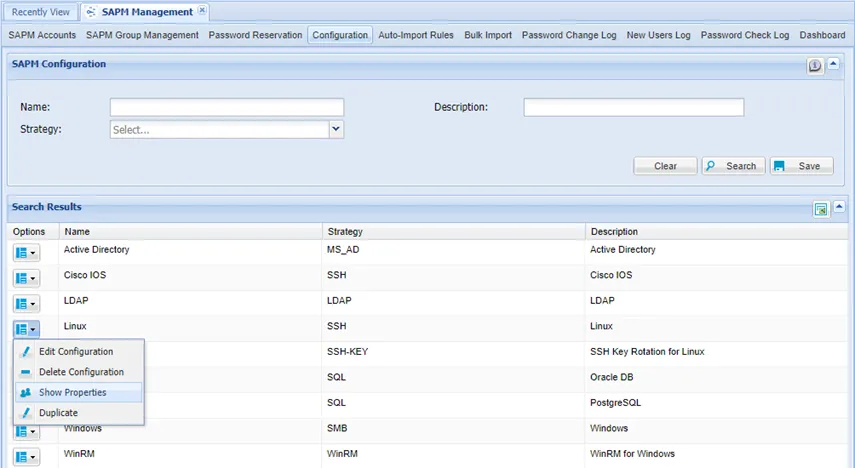Go to Password Reservation tab

255,35
